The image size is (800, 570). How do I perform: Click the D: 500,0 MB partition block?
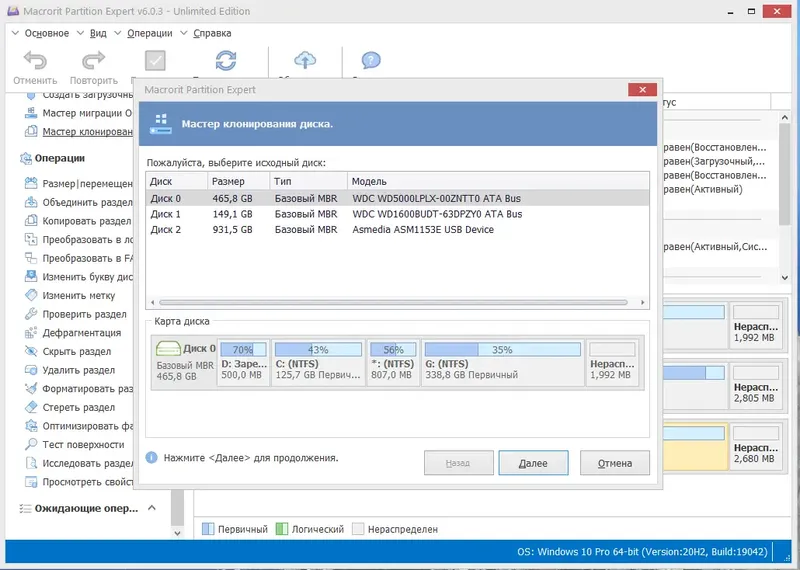coord(244,362)
